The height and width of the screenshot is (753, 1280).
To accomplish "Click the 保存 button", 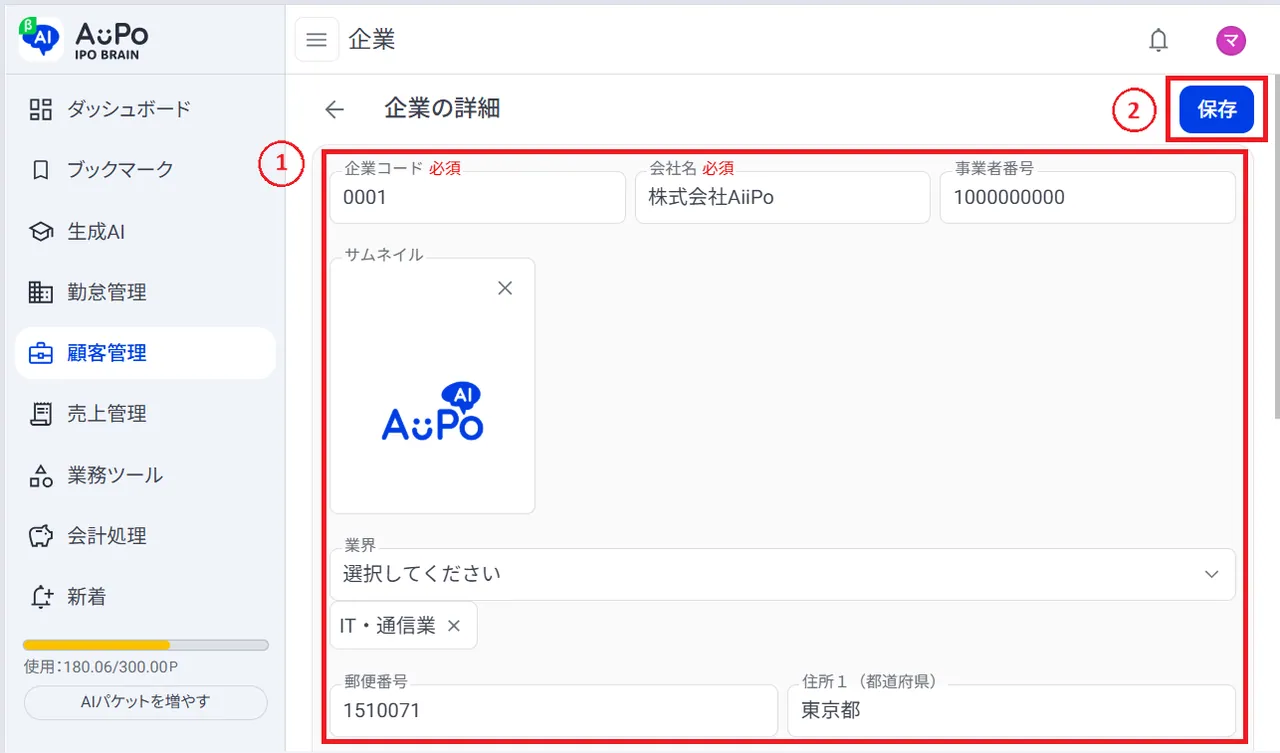I will coord(1217,110).
